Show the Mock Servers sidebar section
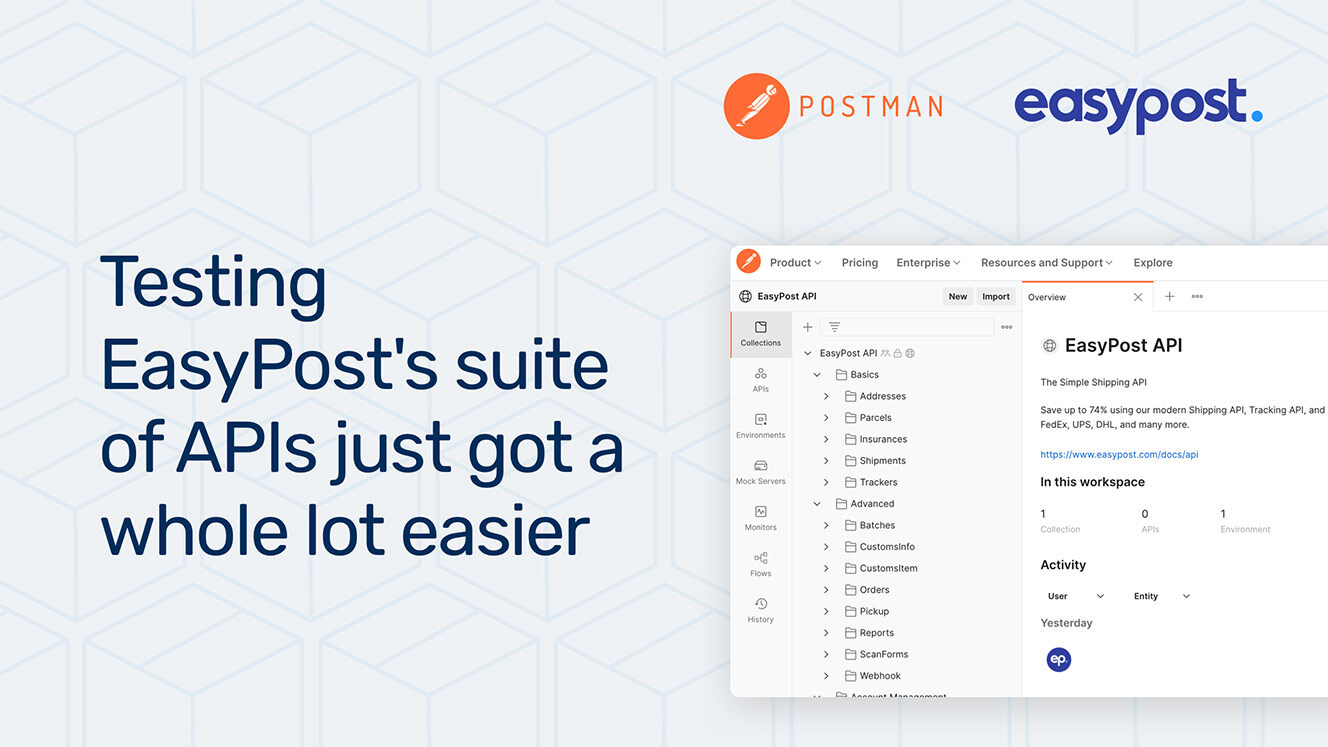This screenshot has width=1328, height=747. click(761, 472)
